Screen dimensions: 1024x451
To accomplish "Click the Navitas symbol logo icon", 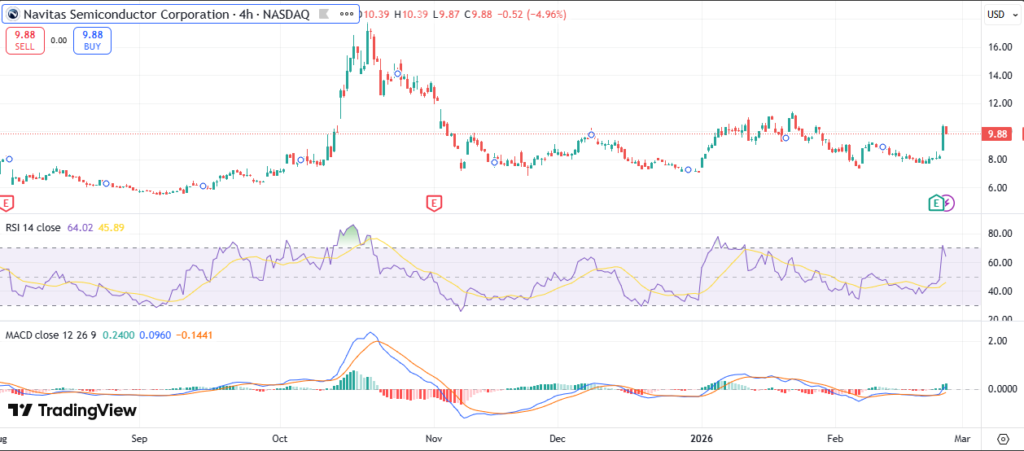I will pyautogui.click(x=13, y=14).
